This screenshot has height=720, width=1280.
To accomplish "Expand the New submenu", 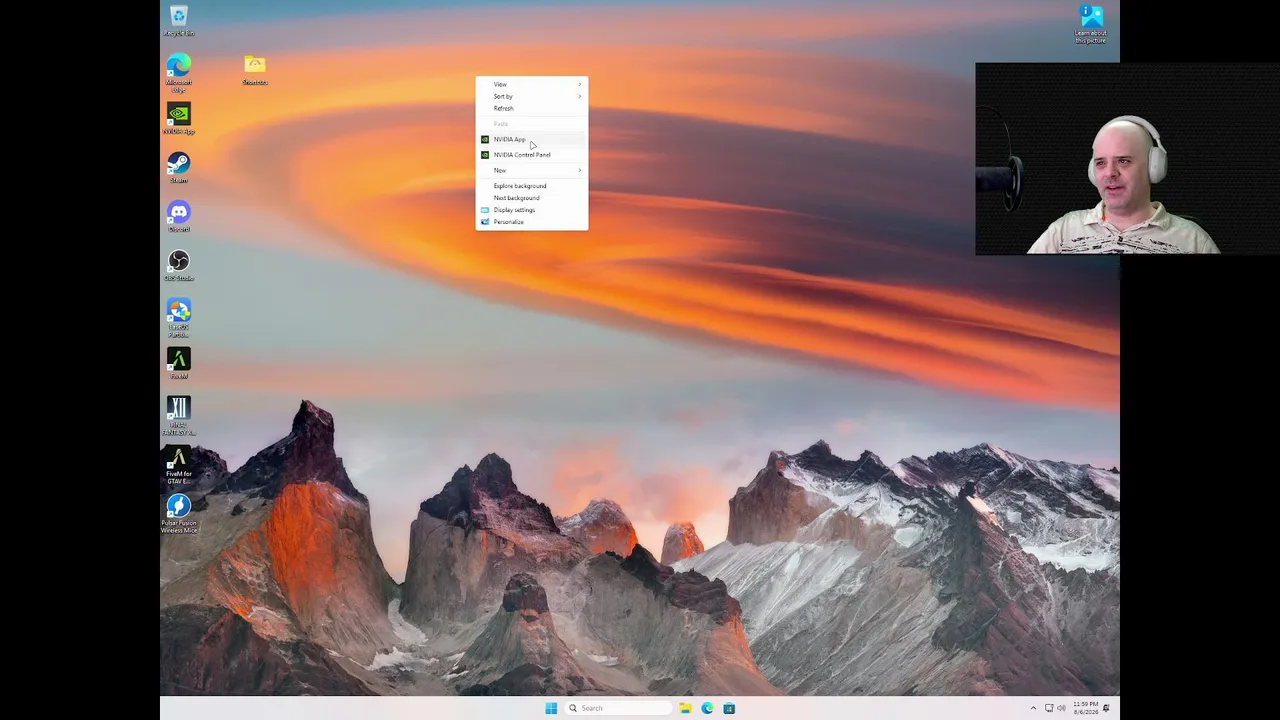I will tap(532, 170).
